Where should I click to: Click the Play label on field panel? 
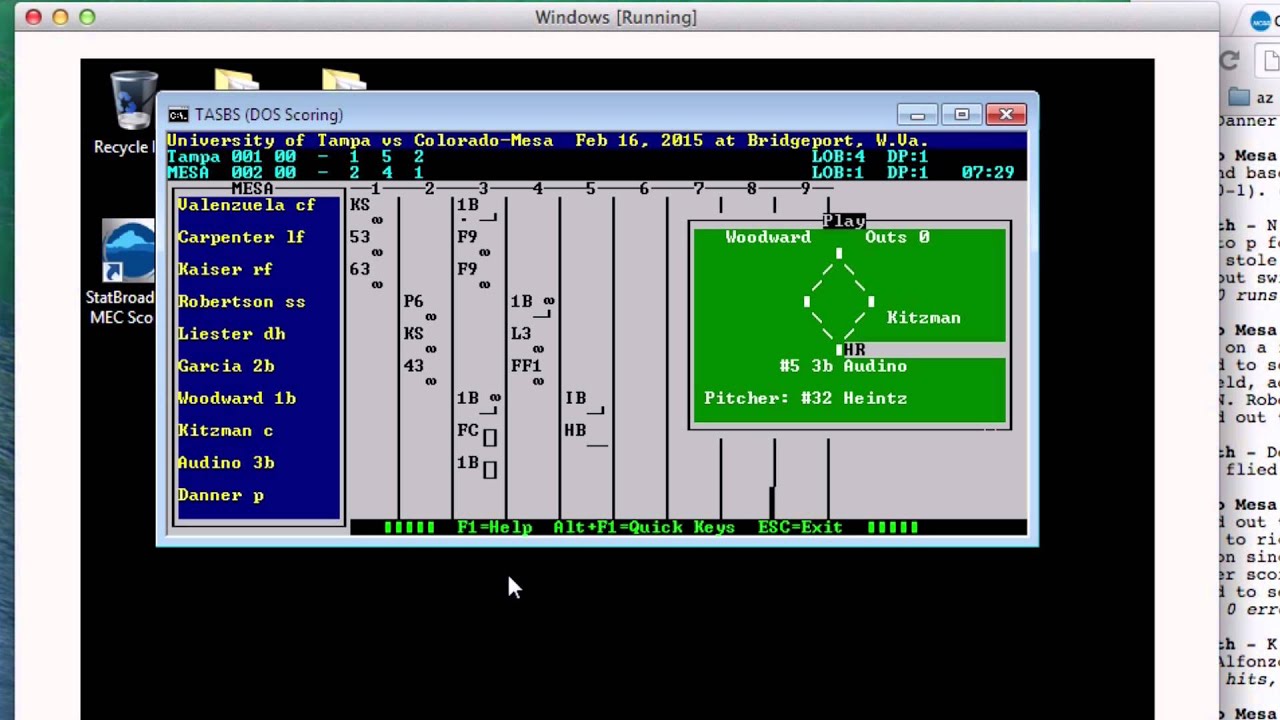[x=844, y=221]
